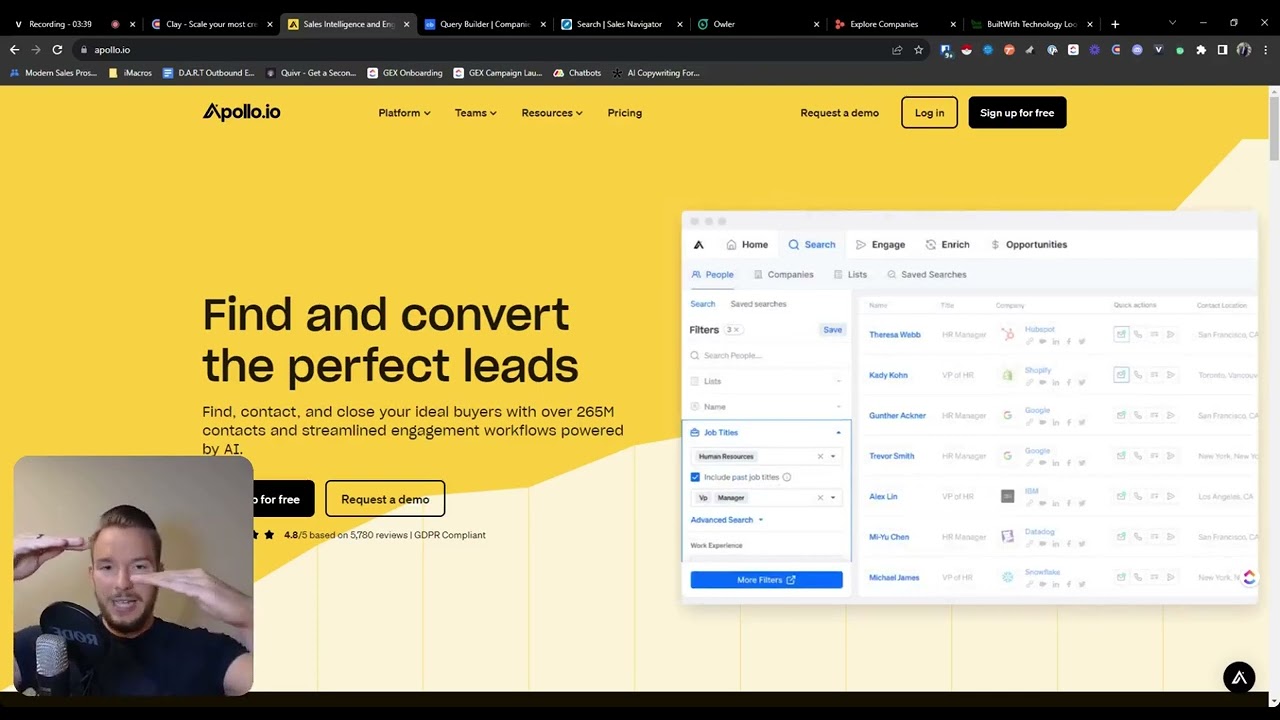Open the Extensions puzzle icon
Viewport: 1280px width, 720px height.
(x=1201, y=49)
